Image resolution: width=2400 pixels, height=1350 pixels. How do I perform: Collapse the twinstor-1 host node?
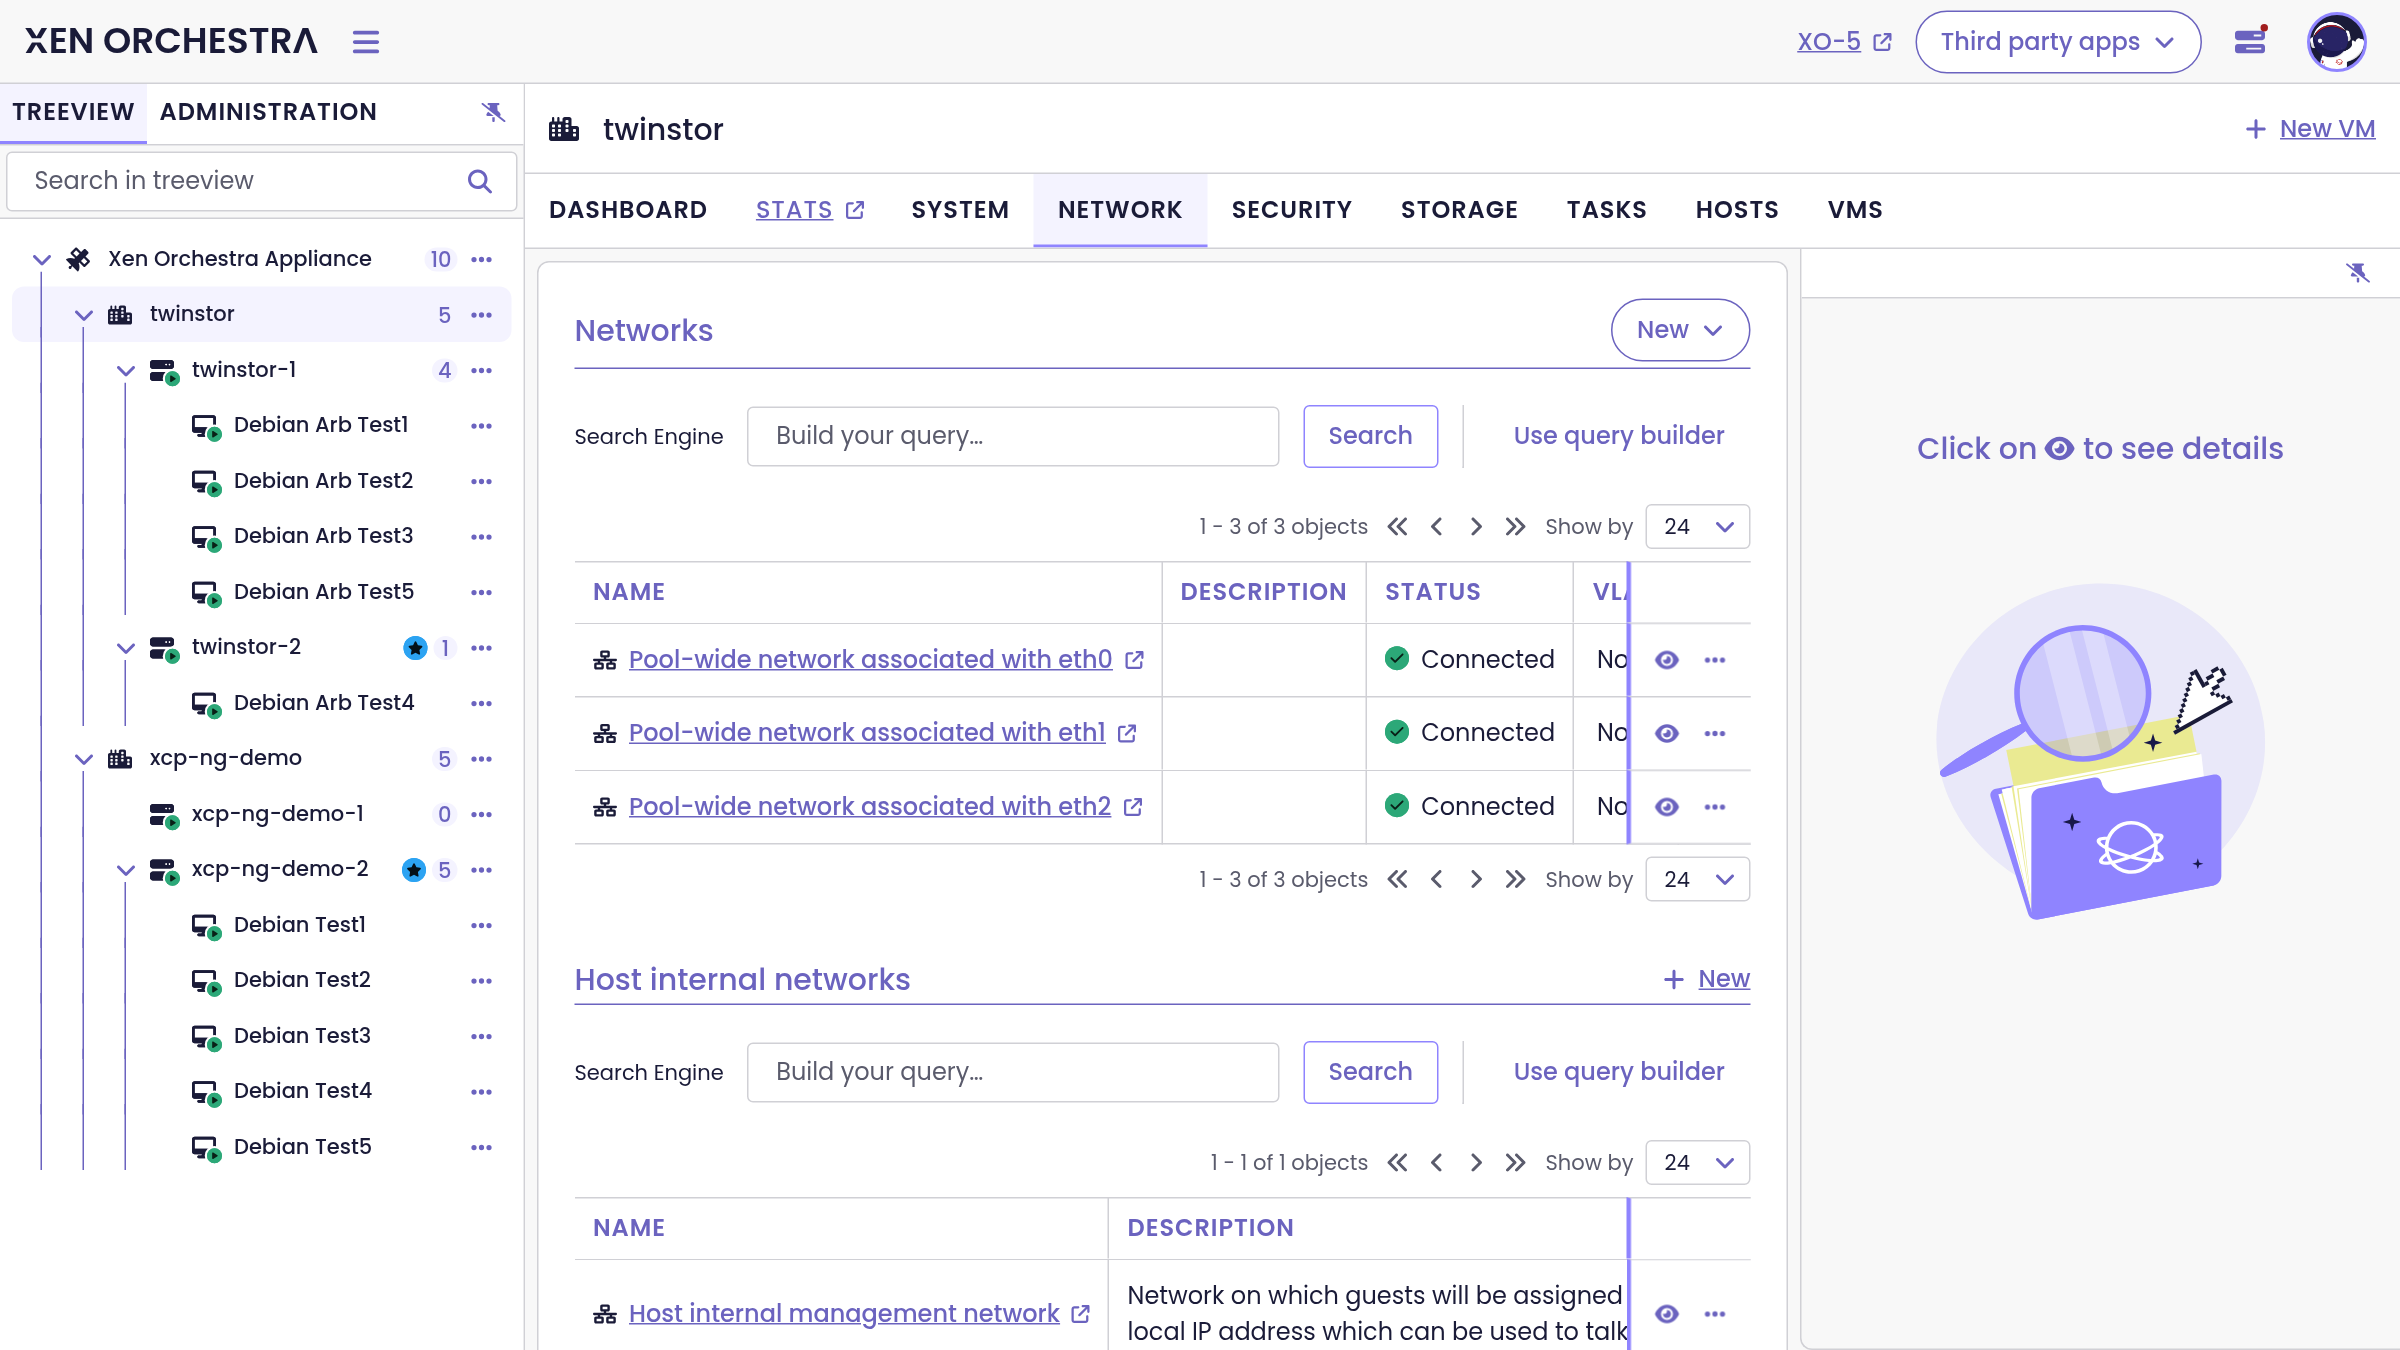[x=126, y=371]
